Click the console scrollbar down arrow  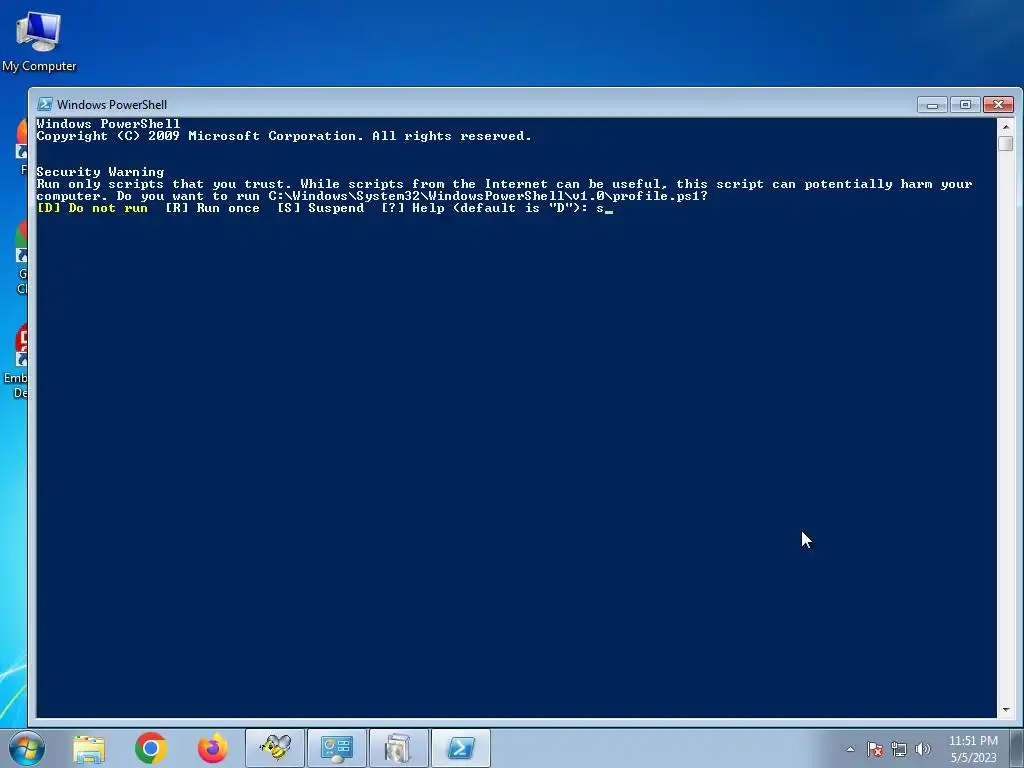(1006, 710)
